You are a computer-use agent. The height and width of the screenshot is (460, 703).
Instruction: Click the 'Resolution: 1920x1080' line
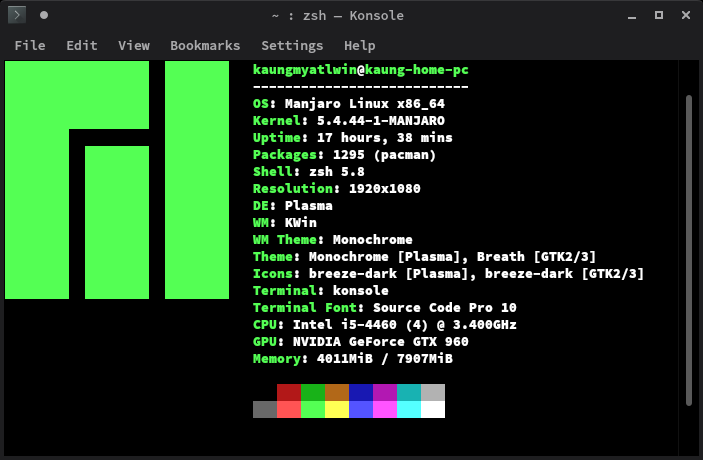[337, 189]
